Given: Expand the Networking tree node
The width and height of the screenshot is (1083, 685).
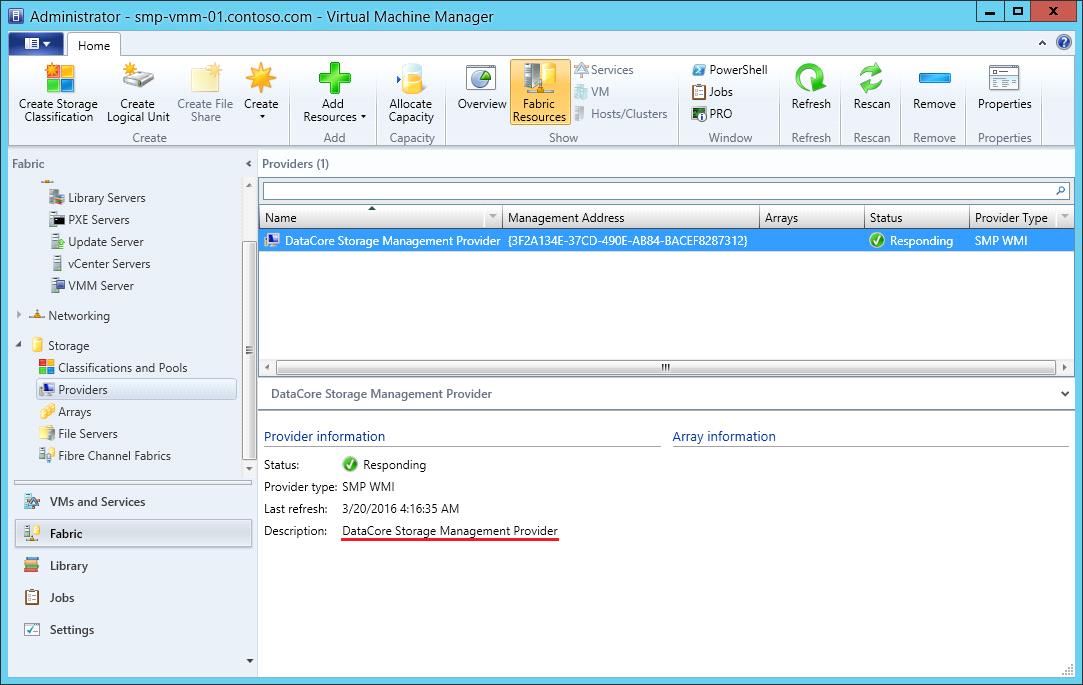Looking at the screenshot, I should click(19, 316).
